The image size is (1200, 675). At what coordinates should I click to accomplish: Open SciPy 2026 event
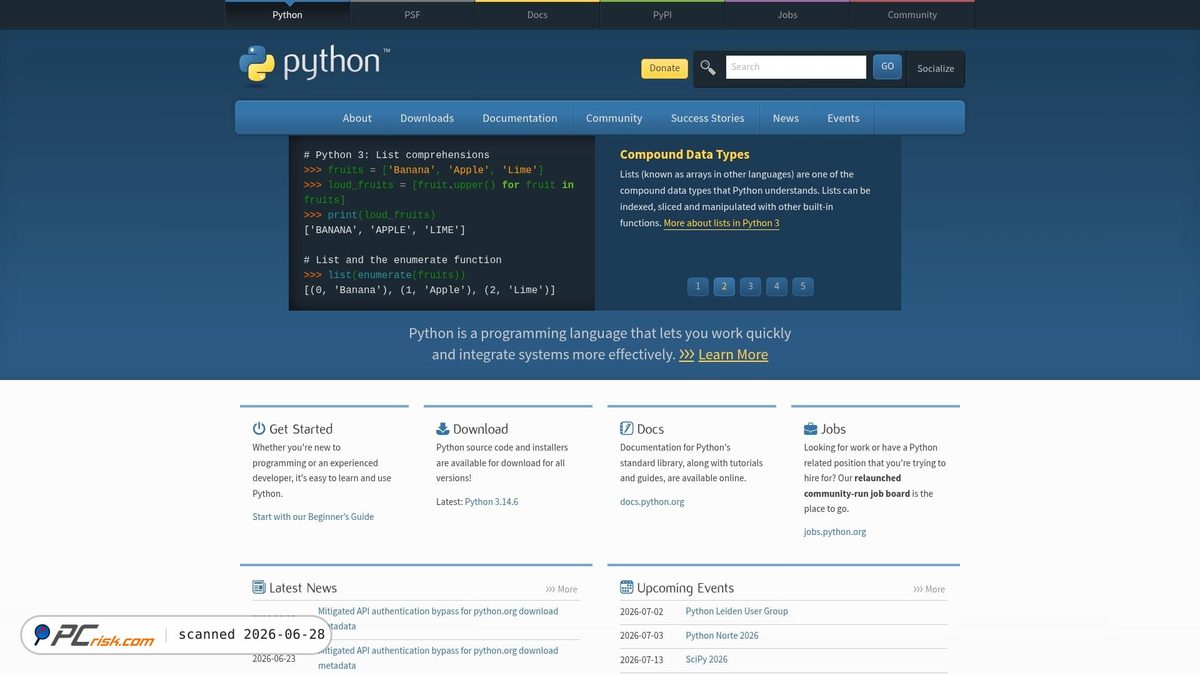tap(706, 659)
